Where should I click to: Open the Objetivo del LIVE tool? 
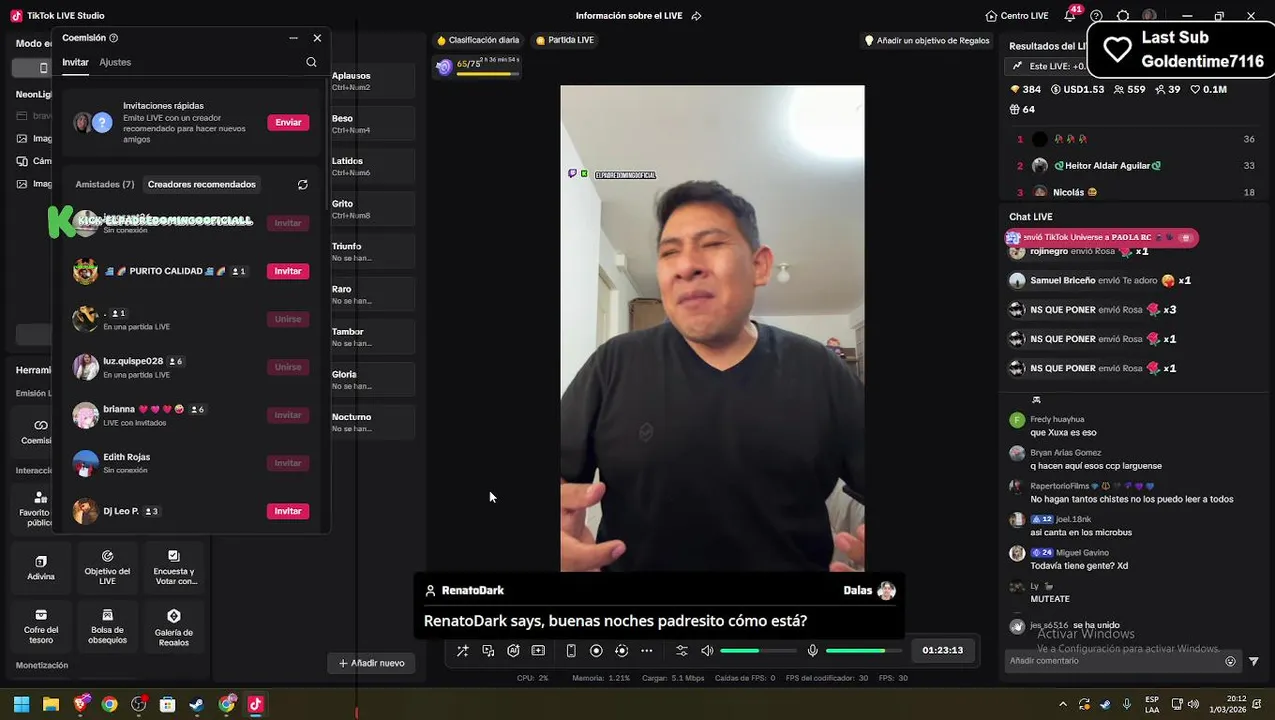point(107,567)
